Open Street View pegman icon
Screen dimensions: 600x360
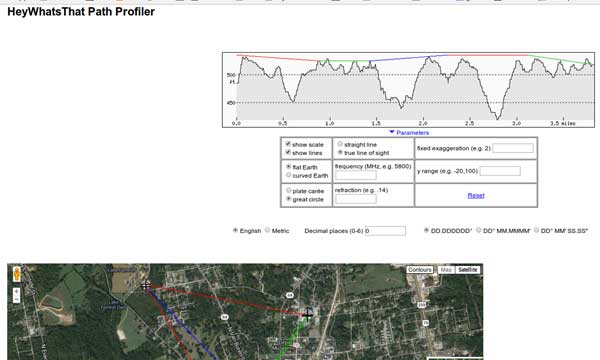pyautogui.click(x=16, y=274)
